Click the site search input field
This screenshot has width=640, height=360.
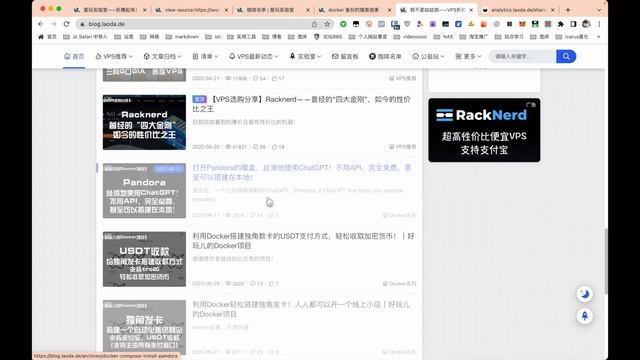tap(522, 56)
